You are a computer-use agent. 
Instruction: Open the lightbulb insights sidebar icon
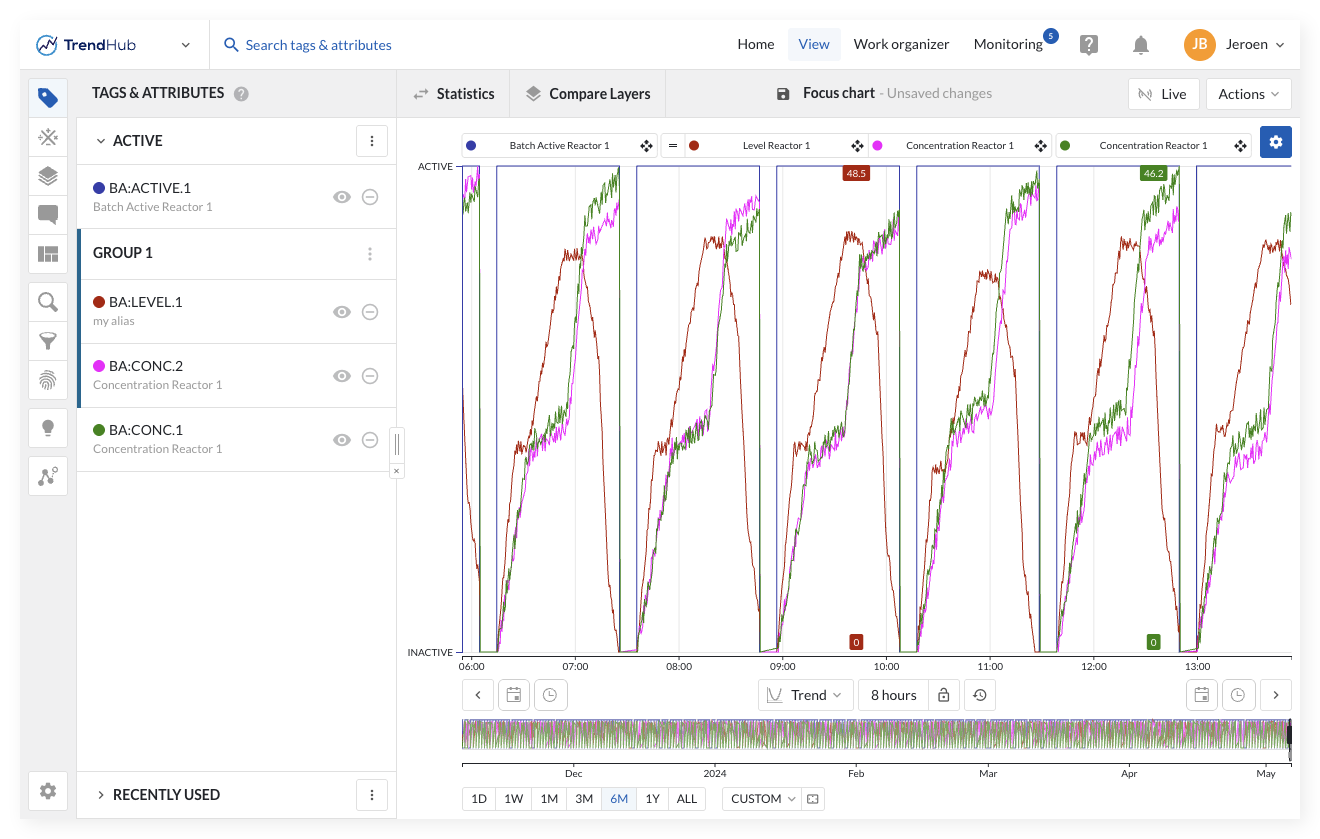48,428
